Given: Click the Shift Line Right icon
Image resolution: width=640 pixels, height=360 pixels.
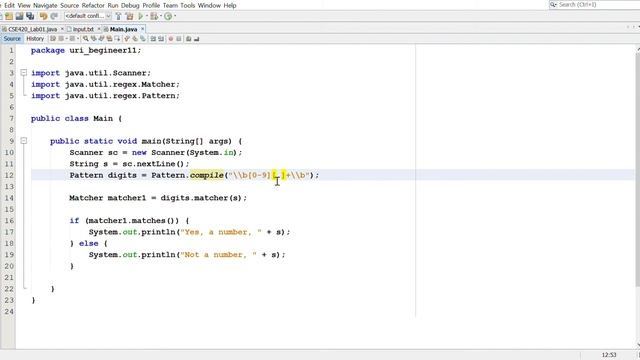Looking at the screenshot, I should point(161,39).
